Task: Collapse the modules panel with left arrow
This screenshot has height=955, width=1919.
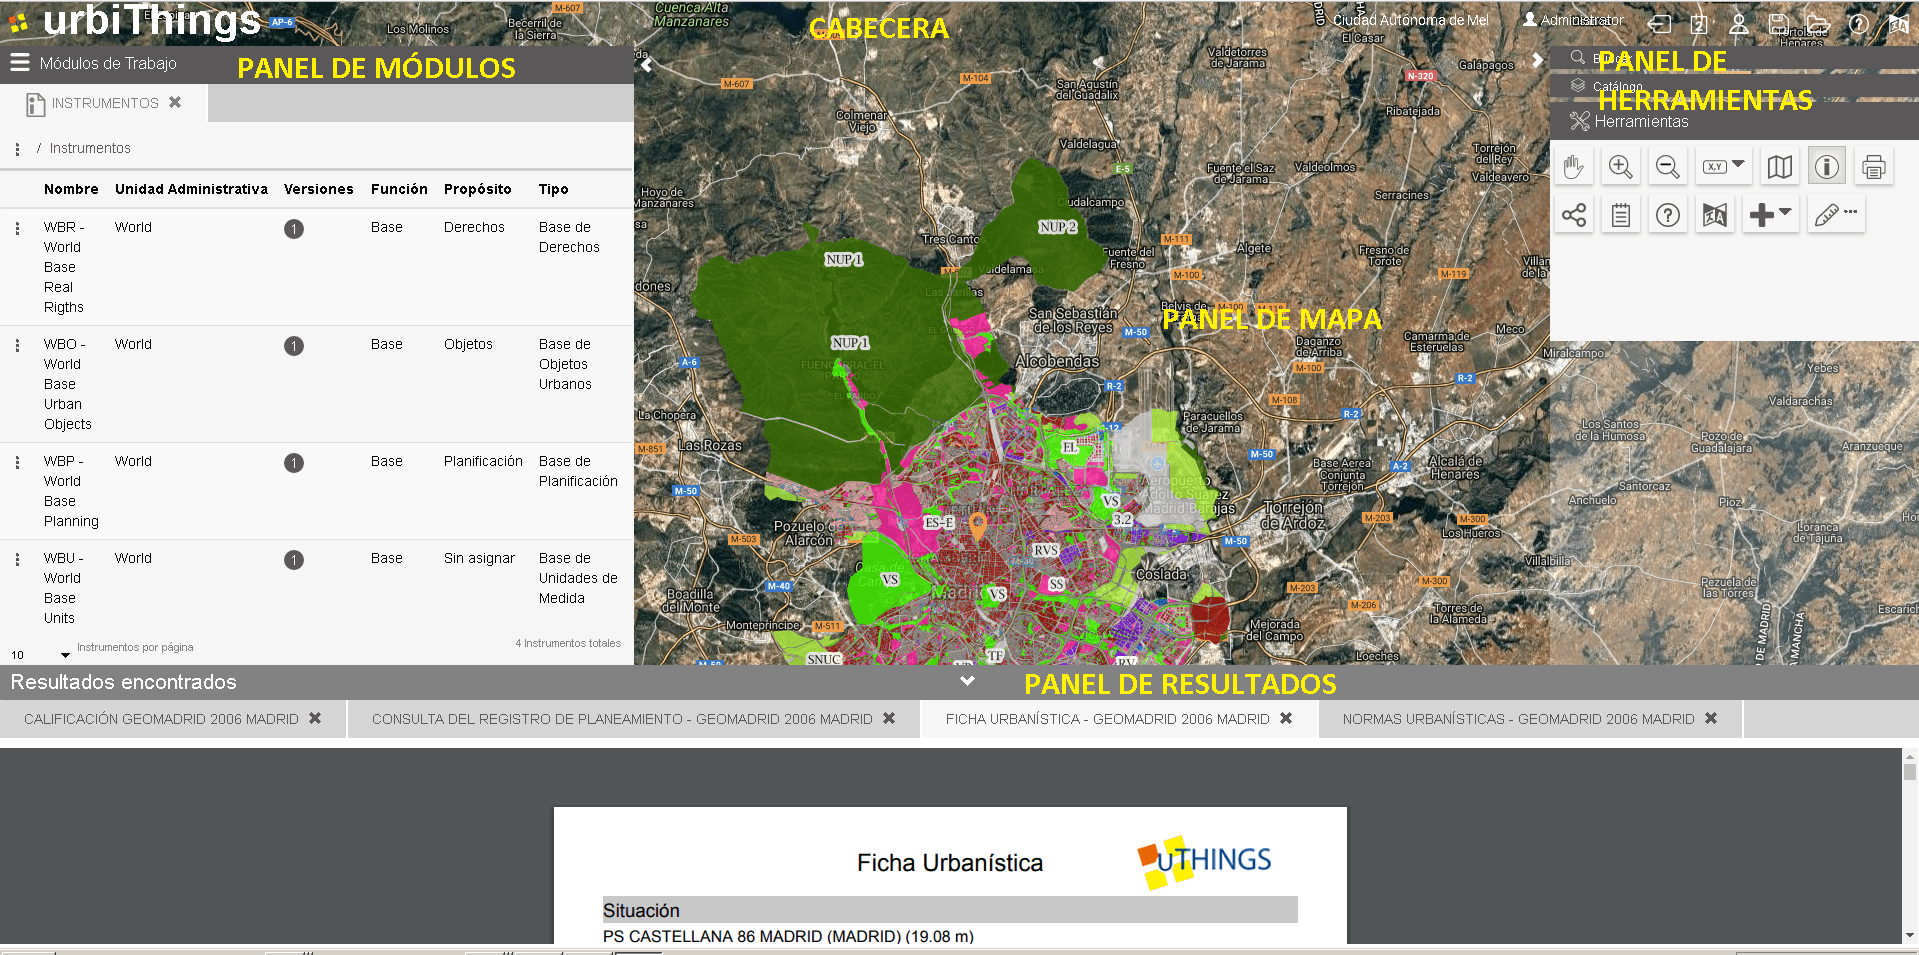Action: point(646,65)
